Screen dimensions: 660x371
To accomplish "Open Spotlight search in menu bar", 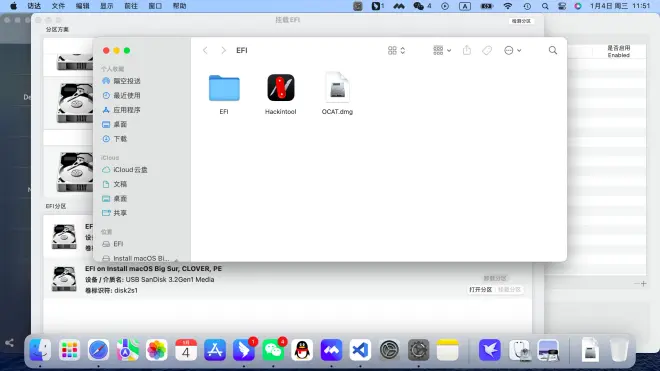I will [x=545, y=6].
